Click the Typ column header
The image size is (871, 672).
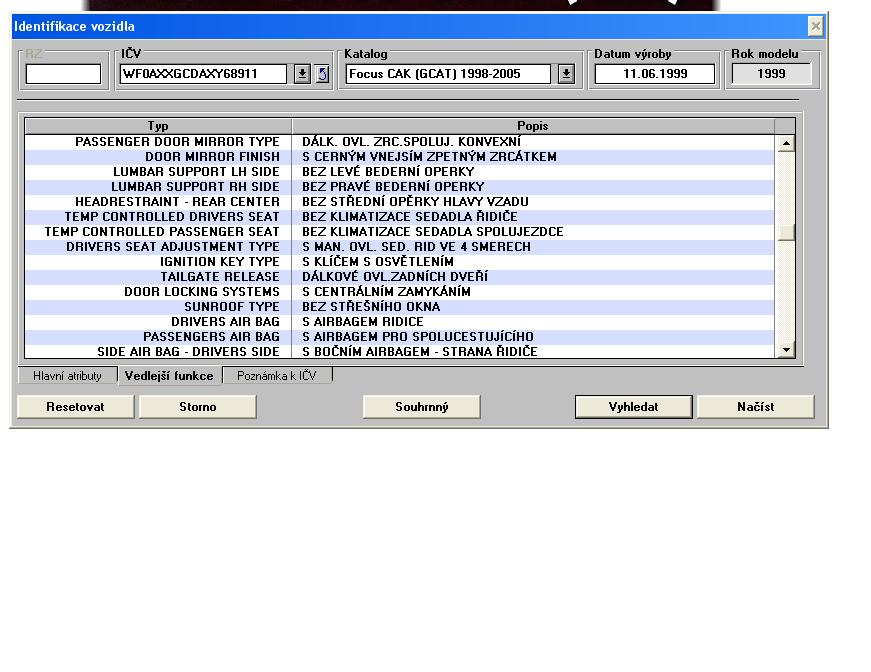(158, 126)
